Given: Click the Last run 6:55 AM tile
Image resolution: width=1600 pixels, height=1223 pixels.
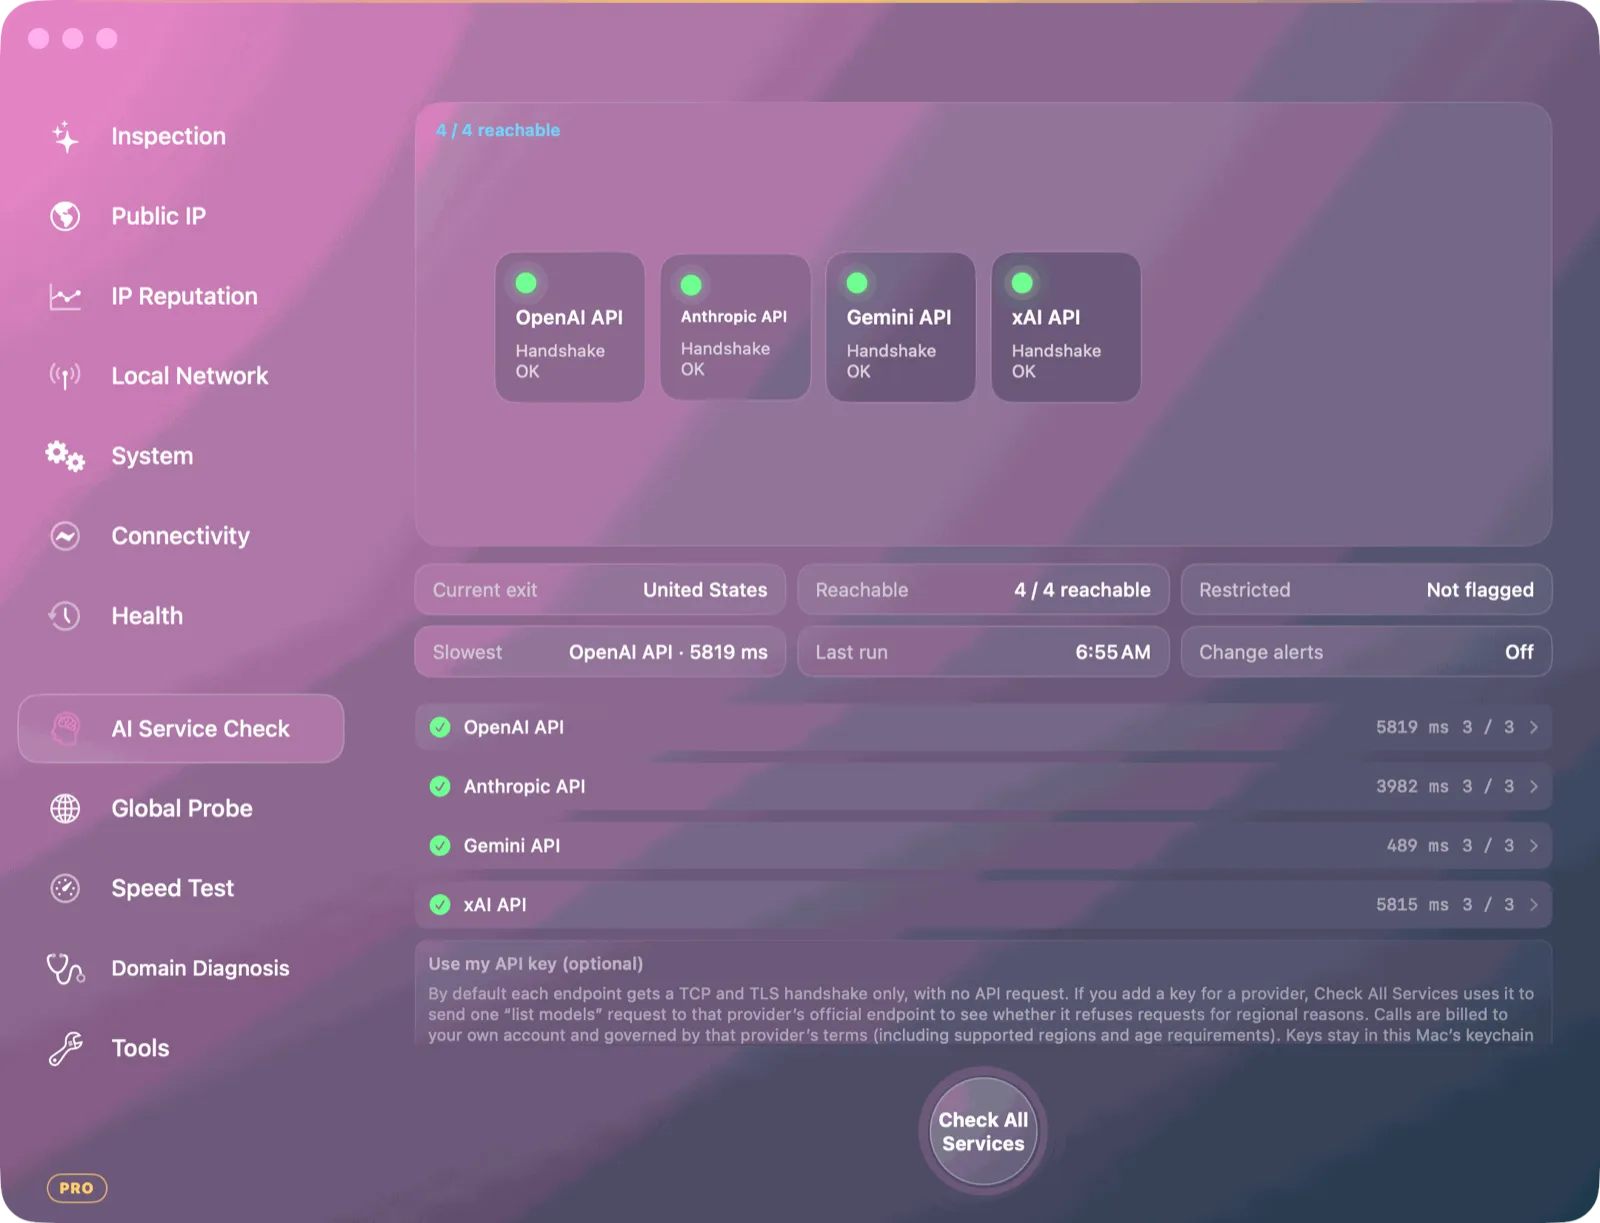Looking at the screenshot, I should click(x=983, y=652).
